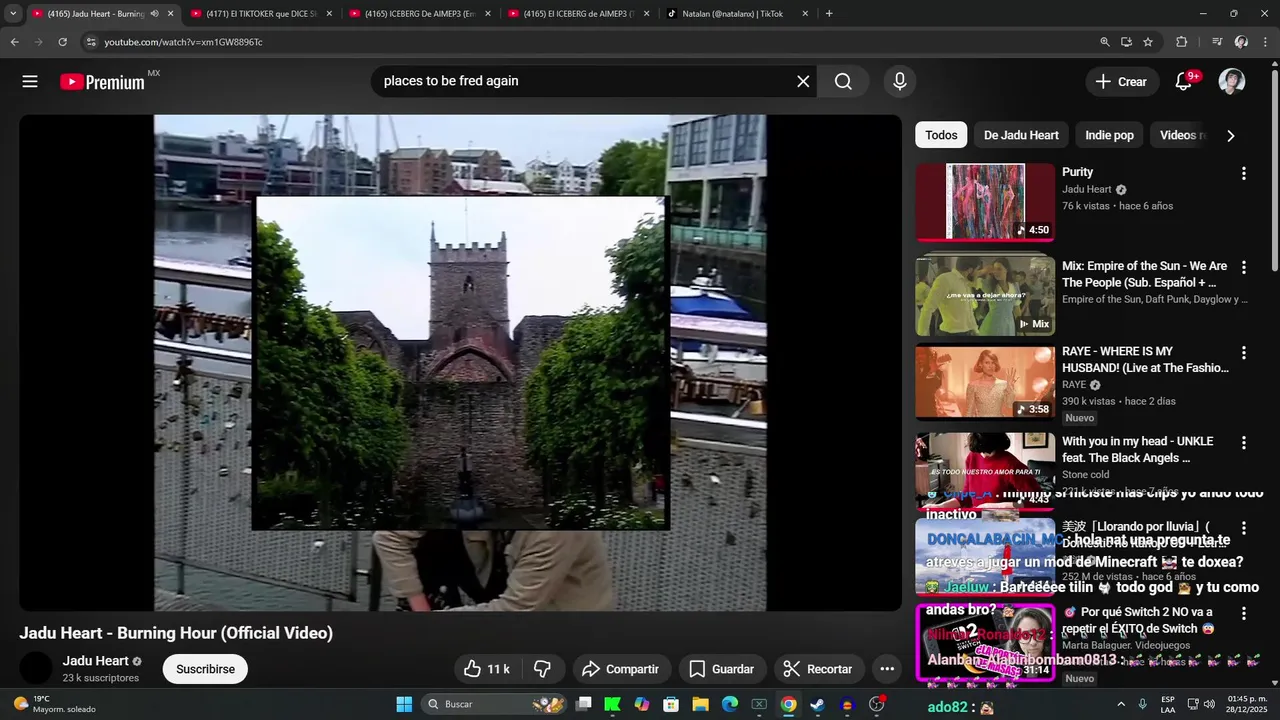Open the Chrome page zoom indicator
1280x720 pixels.
(x=1104, y=42)
